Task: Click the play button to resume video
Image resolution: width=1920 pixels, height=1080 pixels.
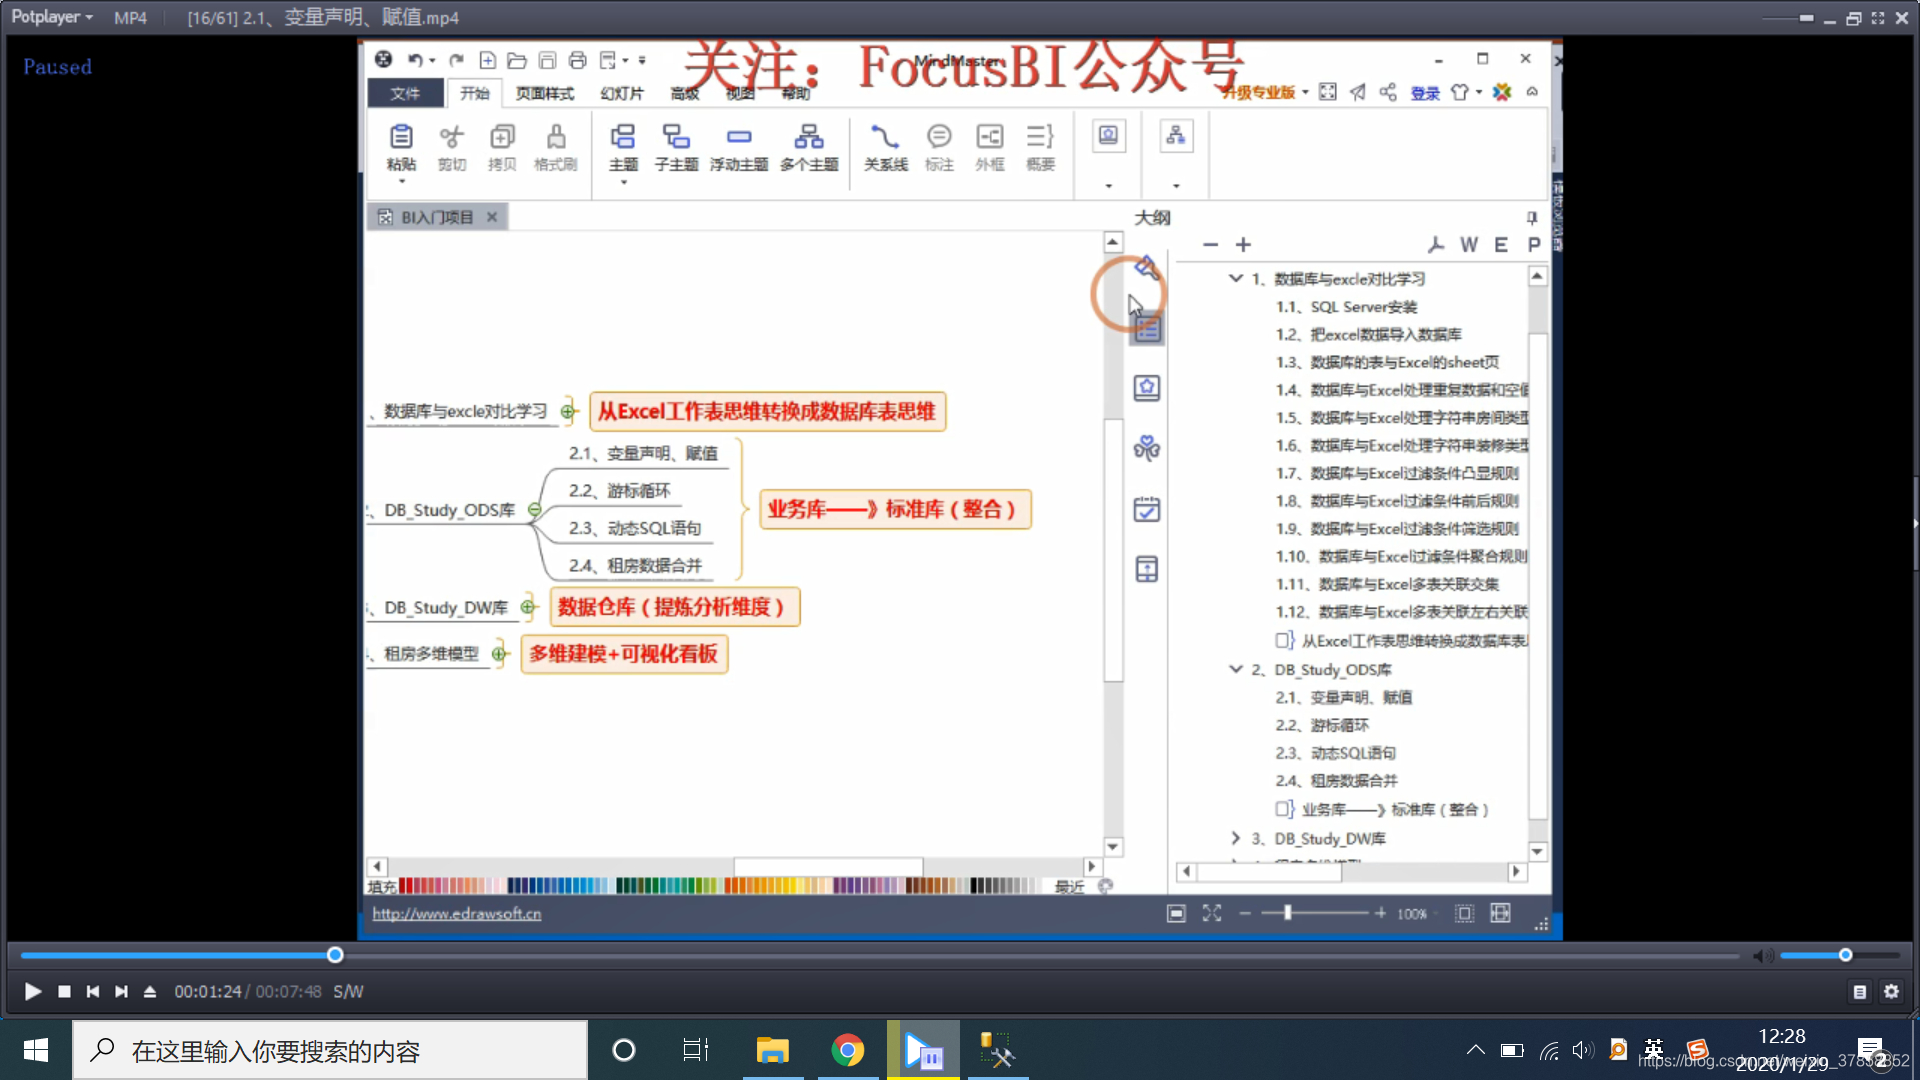Action: (32, 992)
